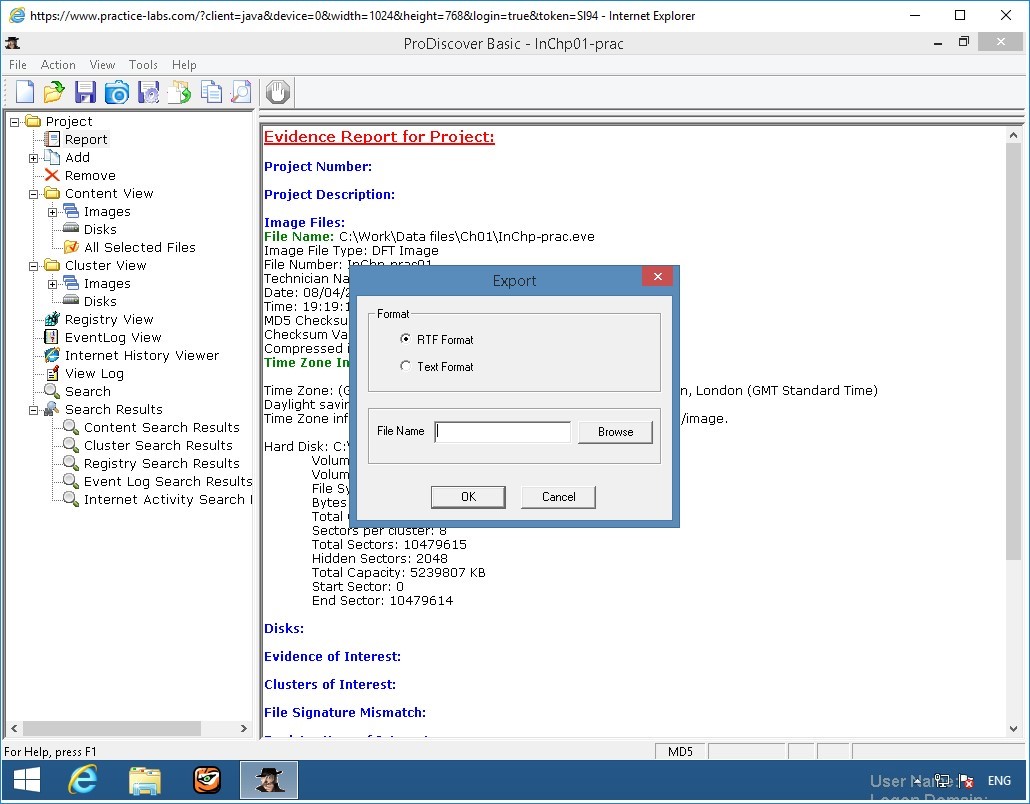Click the ENG language indicator in tray
Screen dimensions: 1030x804
pyautogui.click(x=998, y=780)
